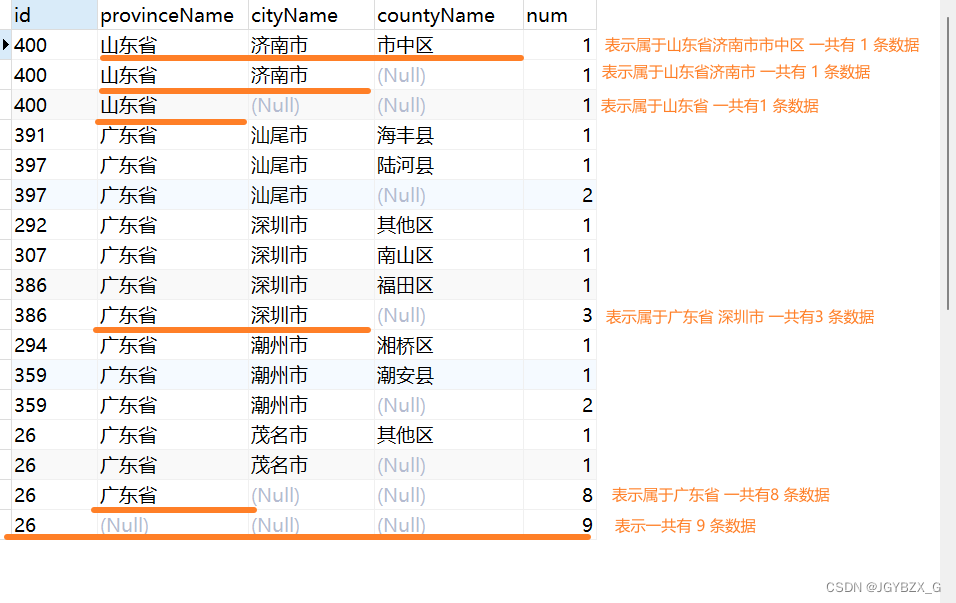
Task: Select the num column header
Action: point(559,15)
